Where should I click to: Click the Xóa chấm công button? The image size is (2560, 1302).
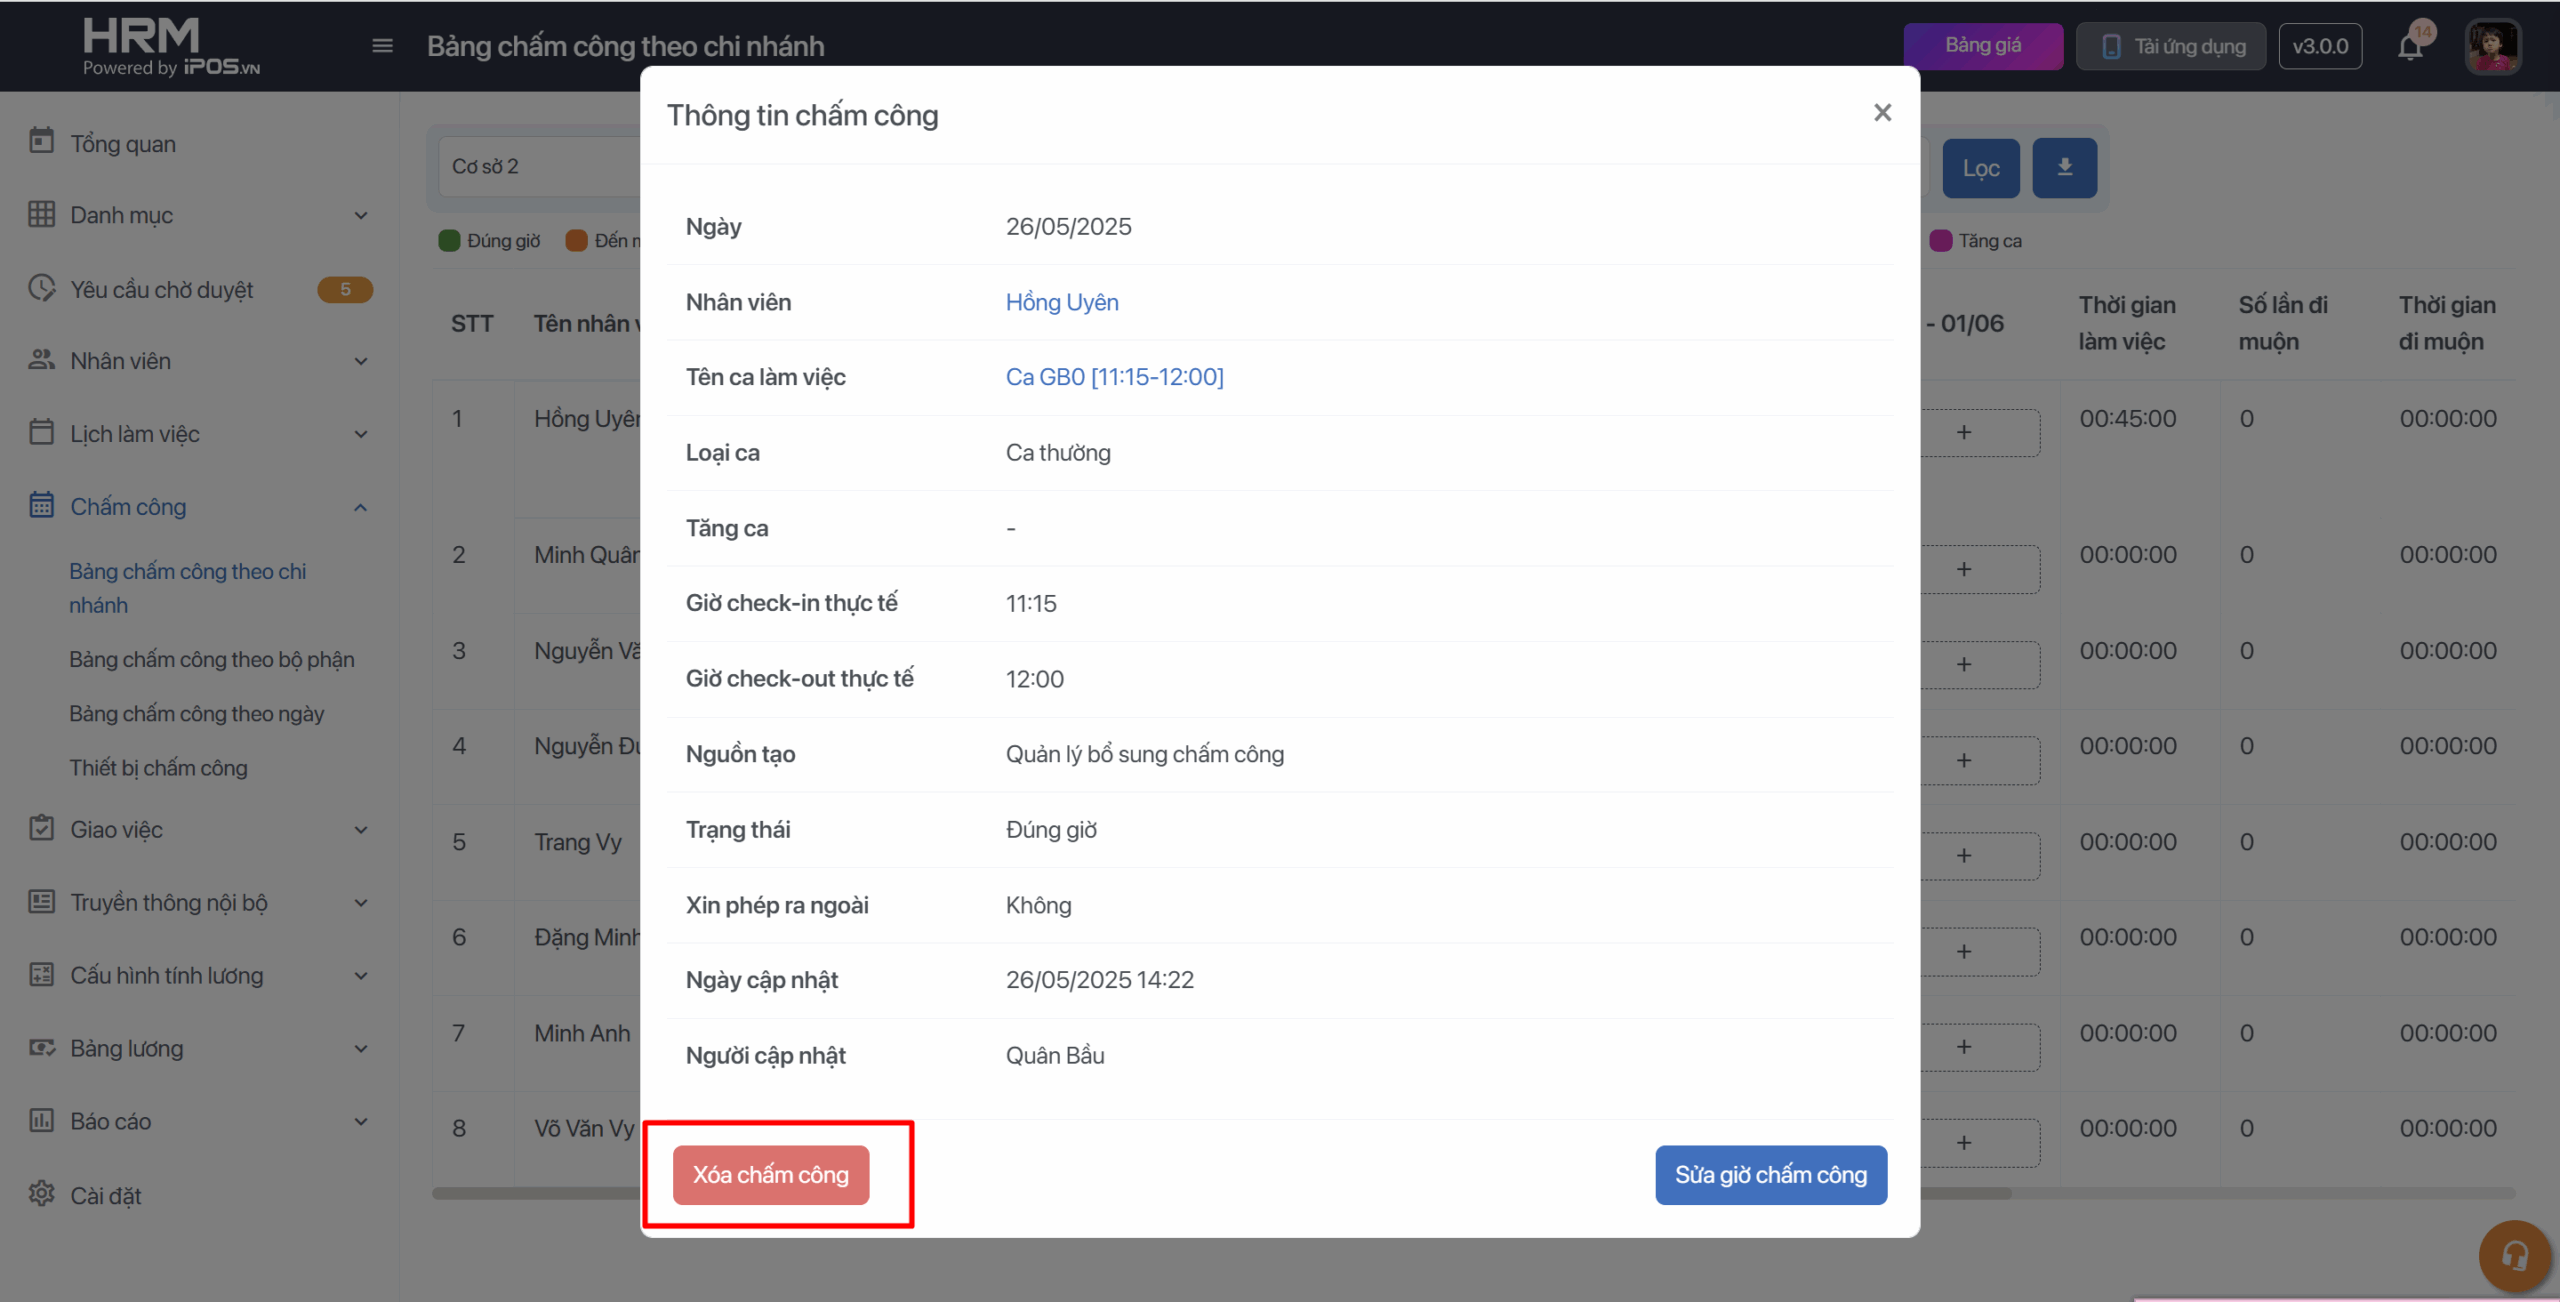coord(770,1175)
